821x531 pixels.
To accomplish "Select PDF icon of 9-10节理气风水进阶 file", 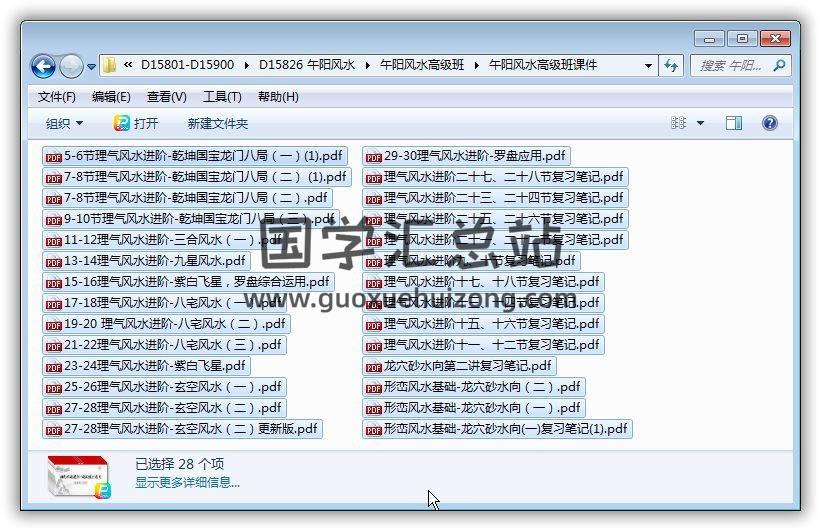I will [53, 220].
